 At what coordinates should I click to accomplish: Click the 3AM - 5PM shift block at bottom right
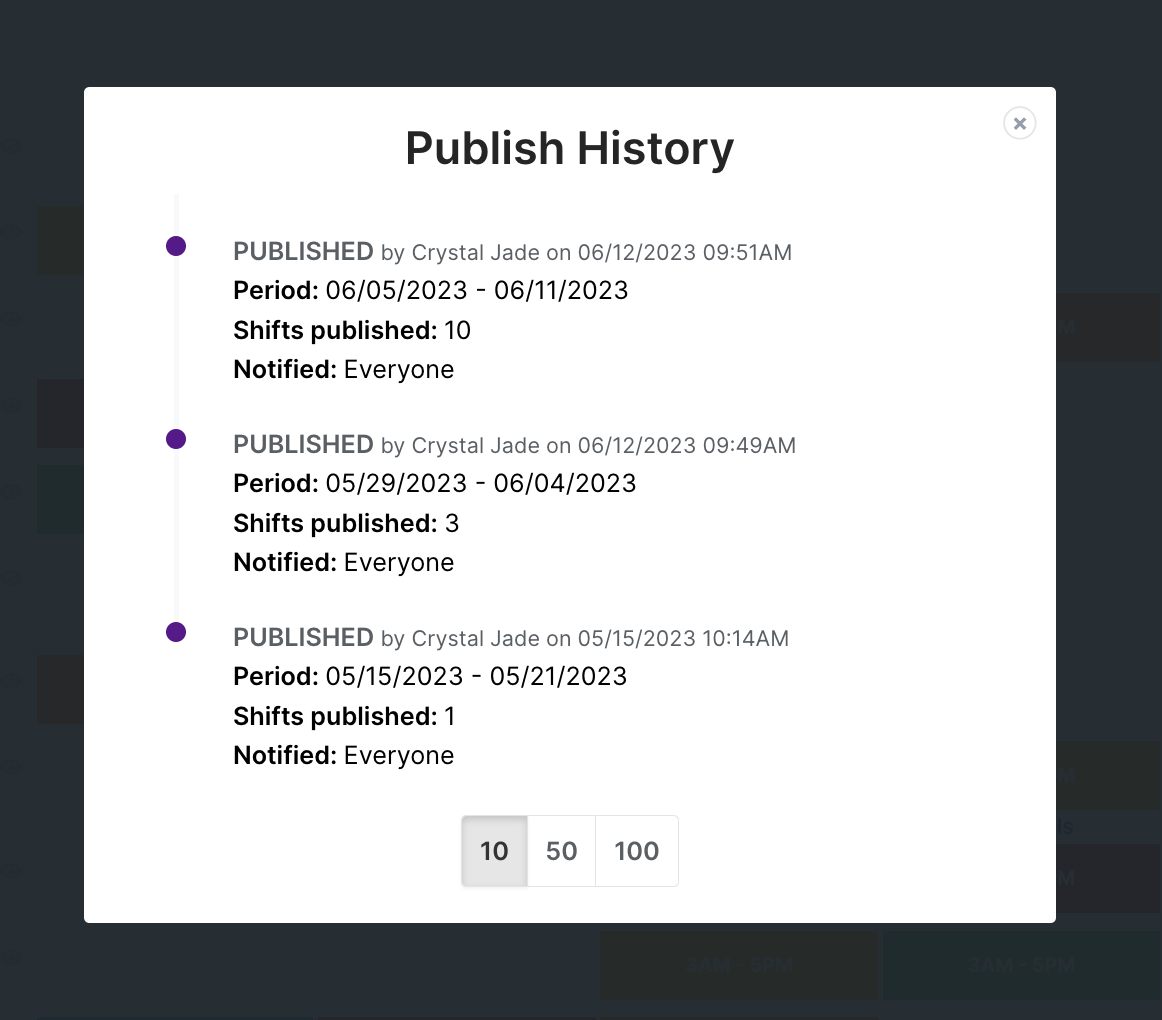click(x=1020, y=965)
